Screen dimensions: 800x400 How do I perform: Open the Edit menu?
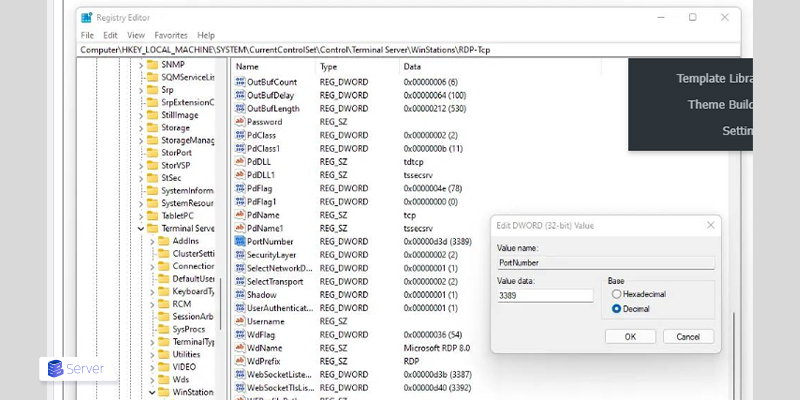point(110,35)
